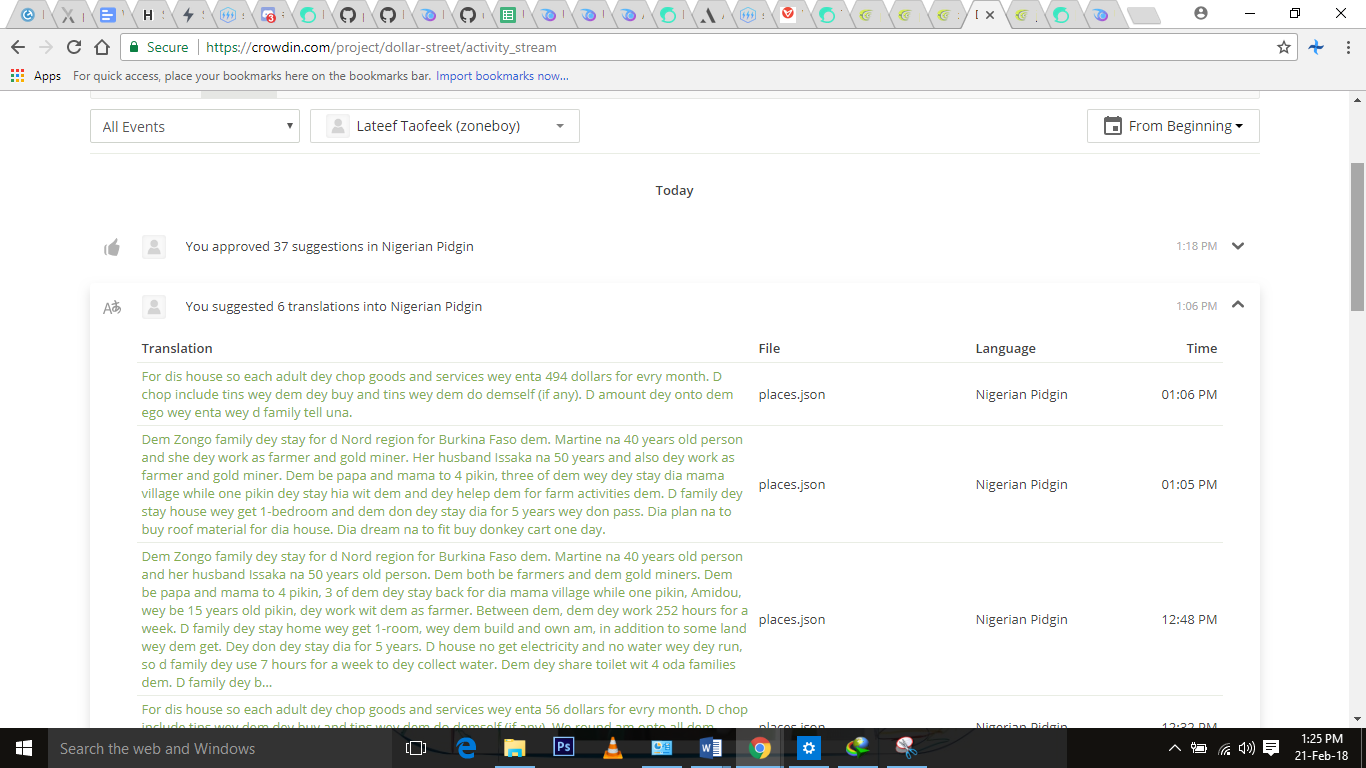Click the Today date heading
Screen dimensions: 1366x768
(674, 191)
